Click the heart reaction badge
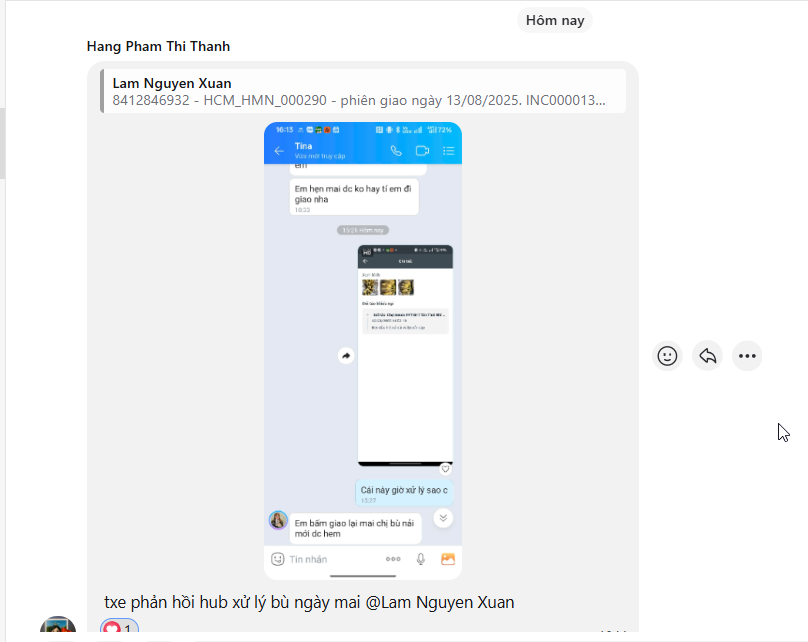Screen dimensions: 808x642 pos(119,628)
